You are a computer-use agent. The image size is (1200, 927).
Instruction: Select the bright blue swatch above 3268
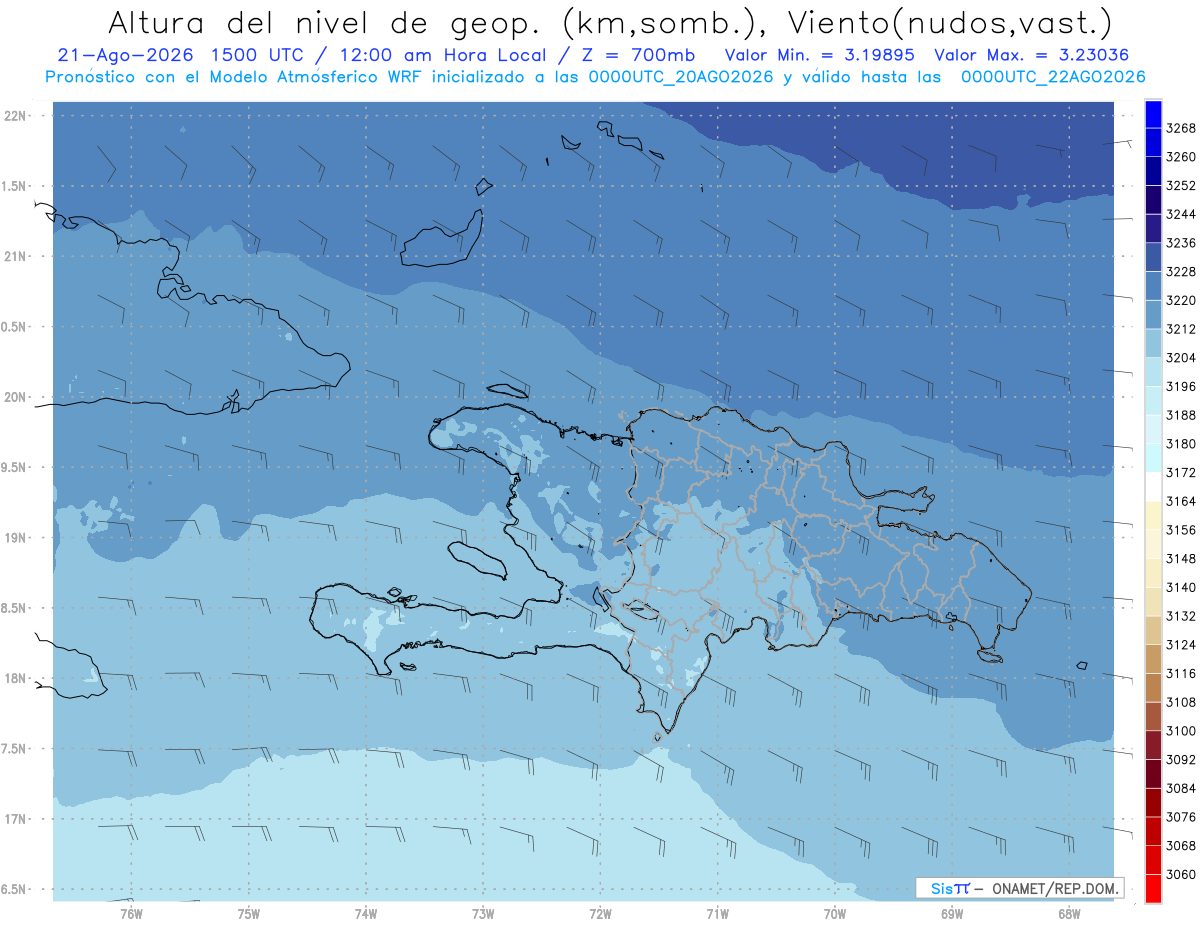point(1152,114)
